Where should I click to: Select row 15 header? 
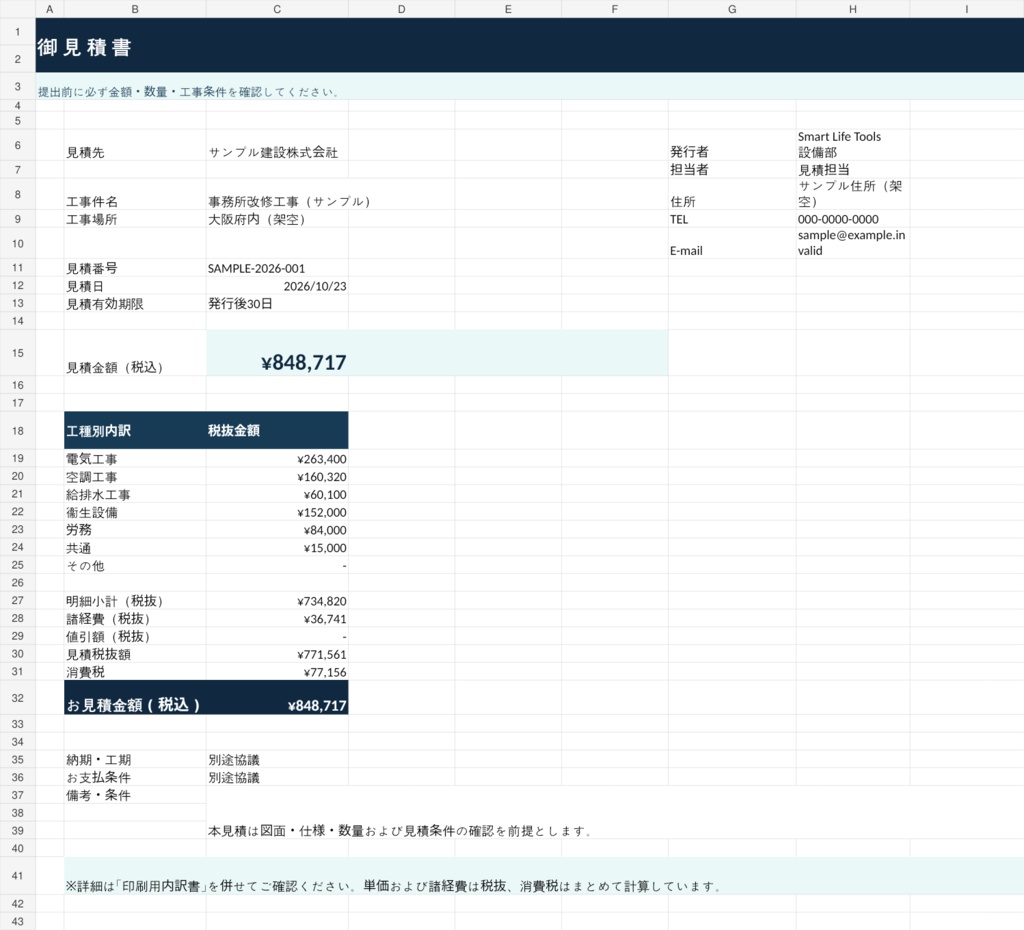tap(18, 353)
